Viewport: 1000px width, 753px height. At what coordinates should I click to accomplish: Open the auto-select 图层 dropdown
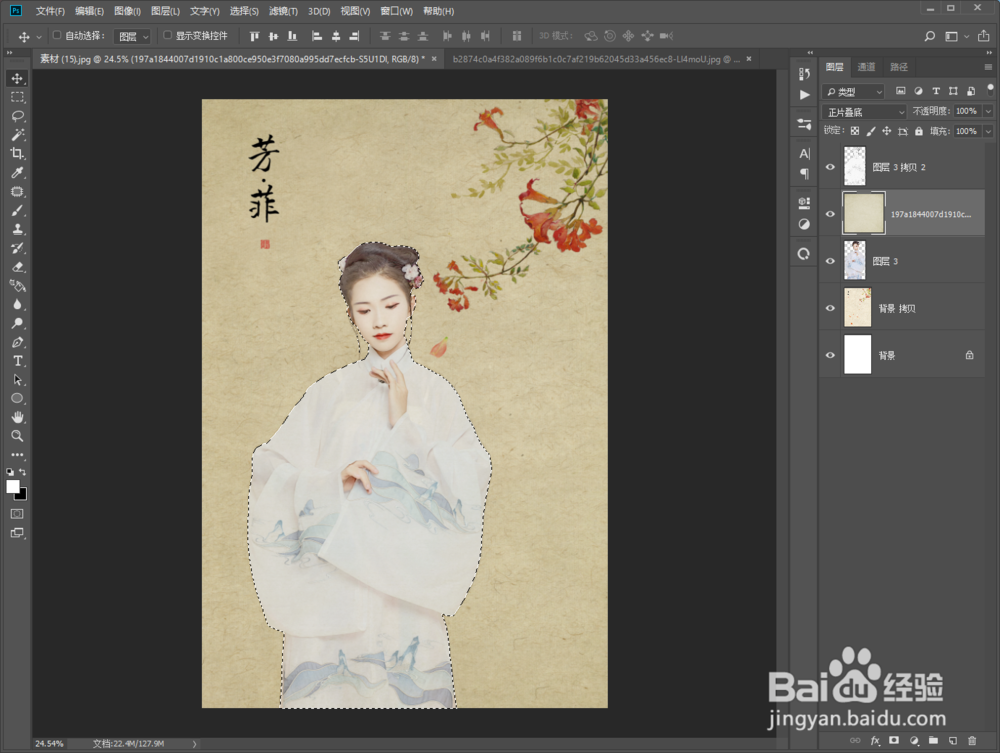pyautogui.click(x=132, y=36)
